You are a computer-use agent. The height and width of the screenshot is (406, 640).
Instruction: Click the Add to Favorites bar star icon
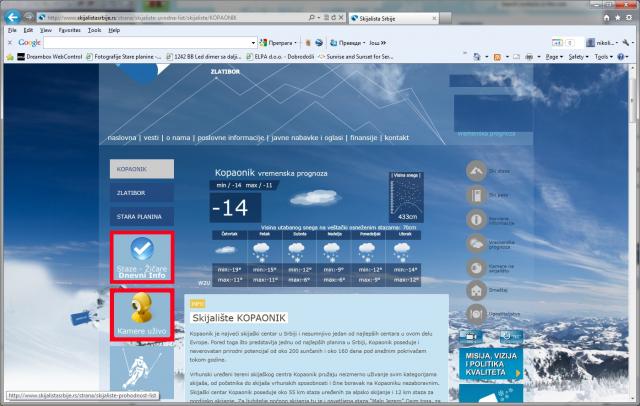(x=10, y=57)
